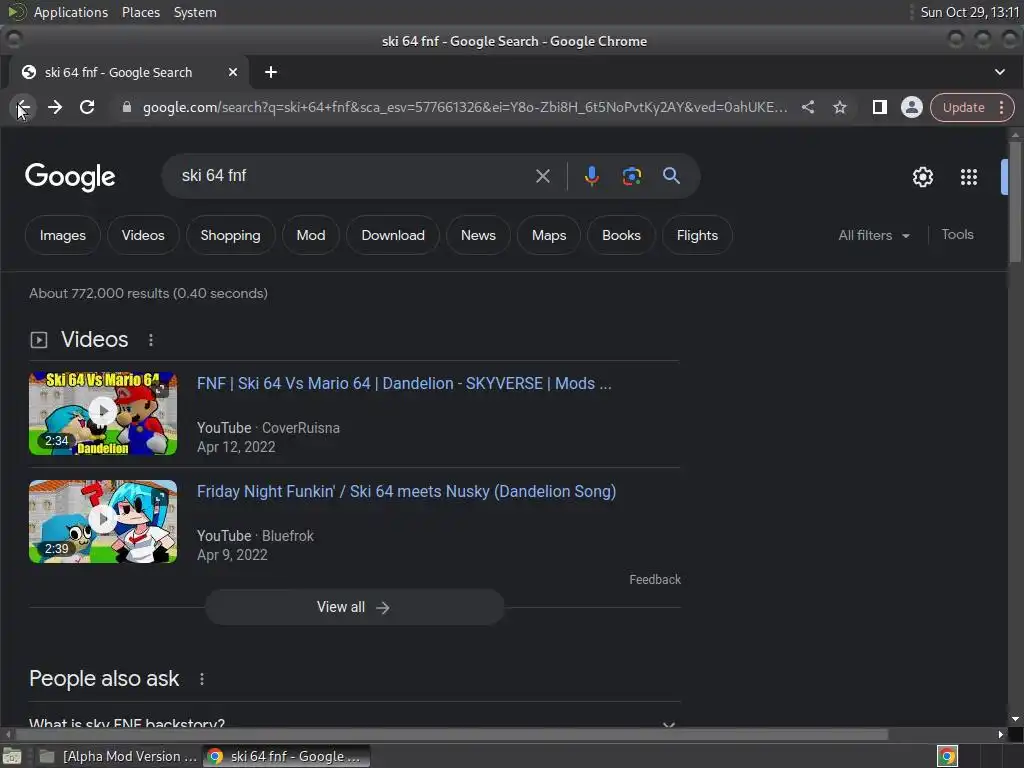This screenshot has height=768, width=1024.
Task: Switch to Alpha Mod Version taskbar window
Action: click(x=118, y=756)
